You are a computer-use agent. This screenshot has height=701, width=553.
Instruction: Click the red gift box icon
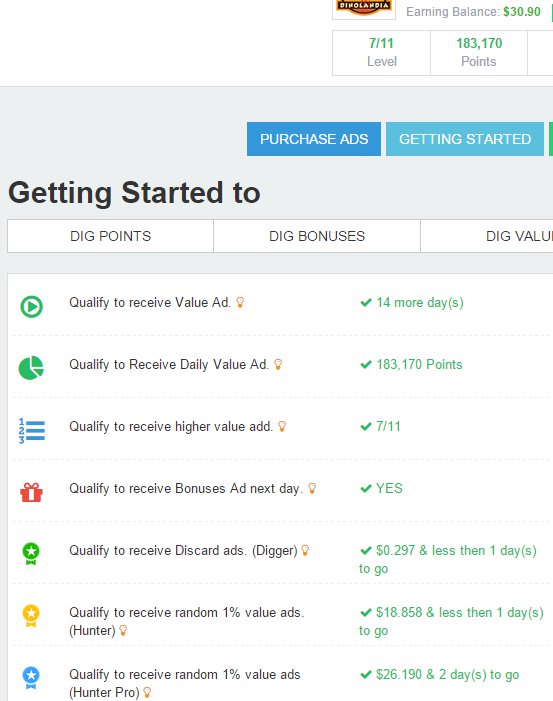pyautogui.click(x=31, y=492)
